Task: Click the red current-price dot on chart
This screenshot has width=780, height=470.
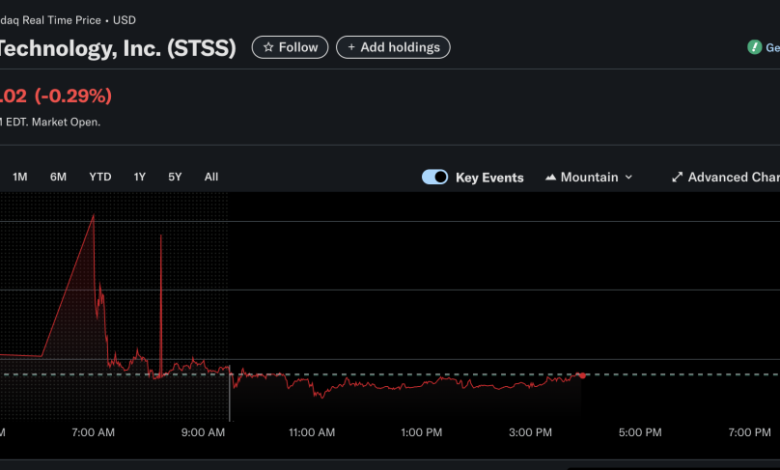Action: (x=581, y=375)
